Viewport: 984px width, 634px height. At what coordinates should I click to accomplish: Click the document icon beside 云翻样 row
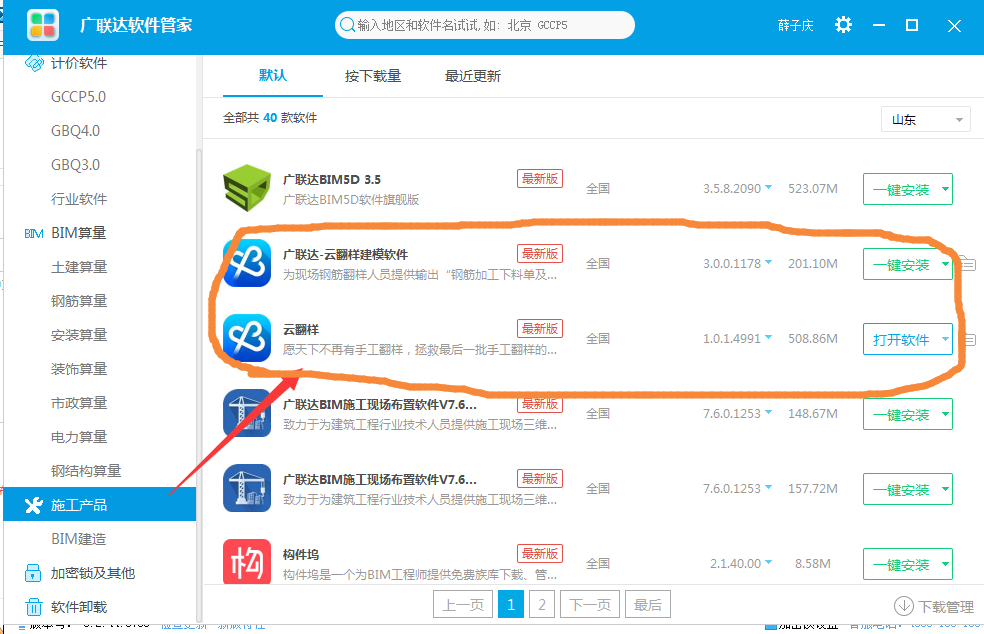970,340
